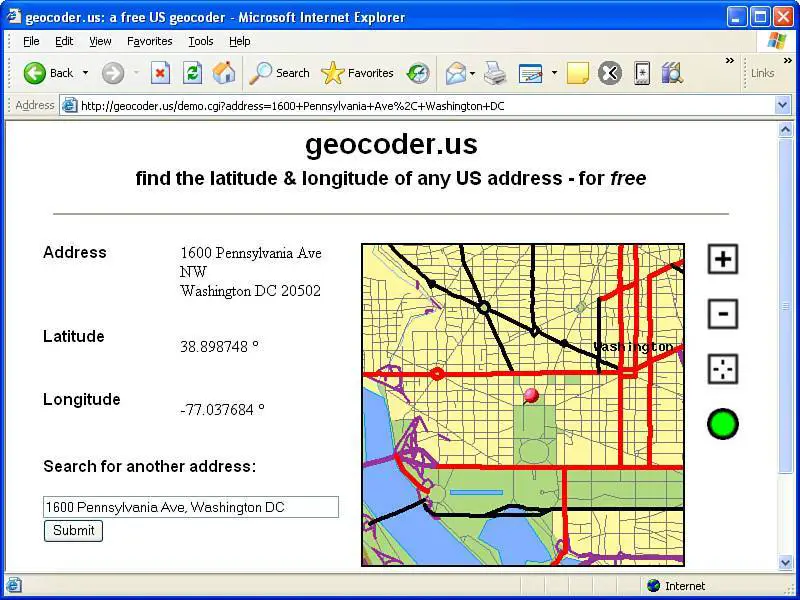Go to Home page via house icon
This screenshot has height=600, width=800.
[224, 73]
